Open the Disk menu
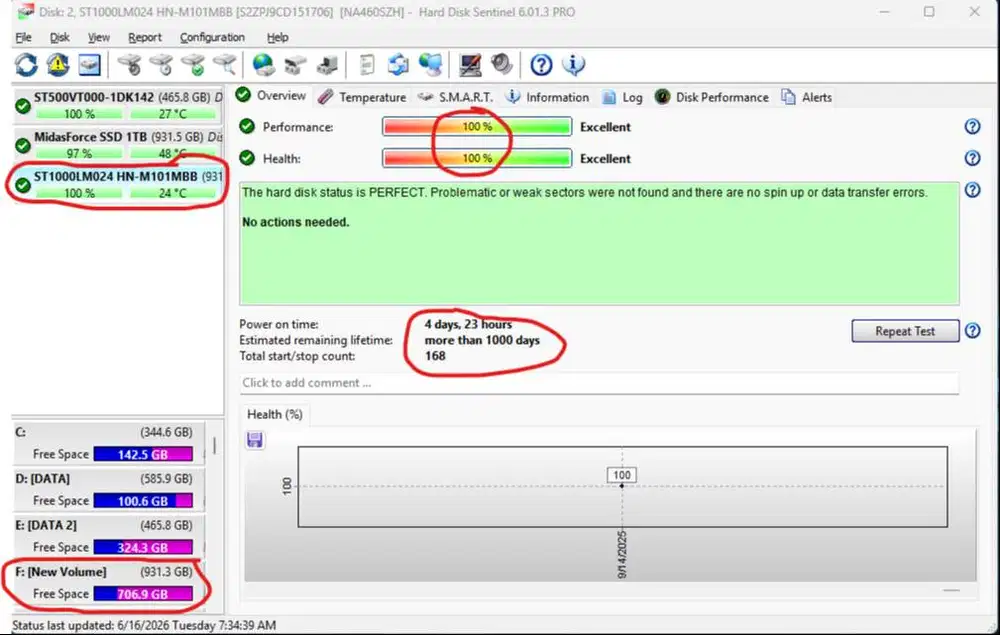The width and height of the screenshot is (1000, 635). [59, 38]
